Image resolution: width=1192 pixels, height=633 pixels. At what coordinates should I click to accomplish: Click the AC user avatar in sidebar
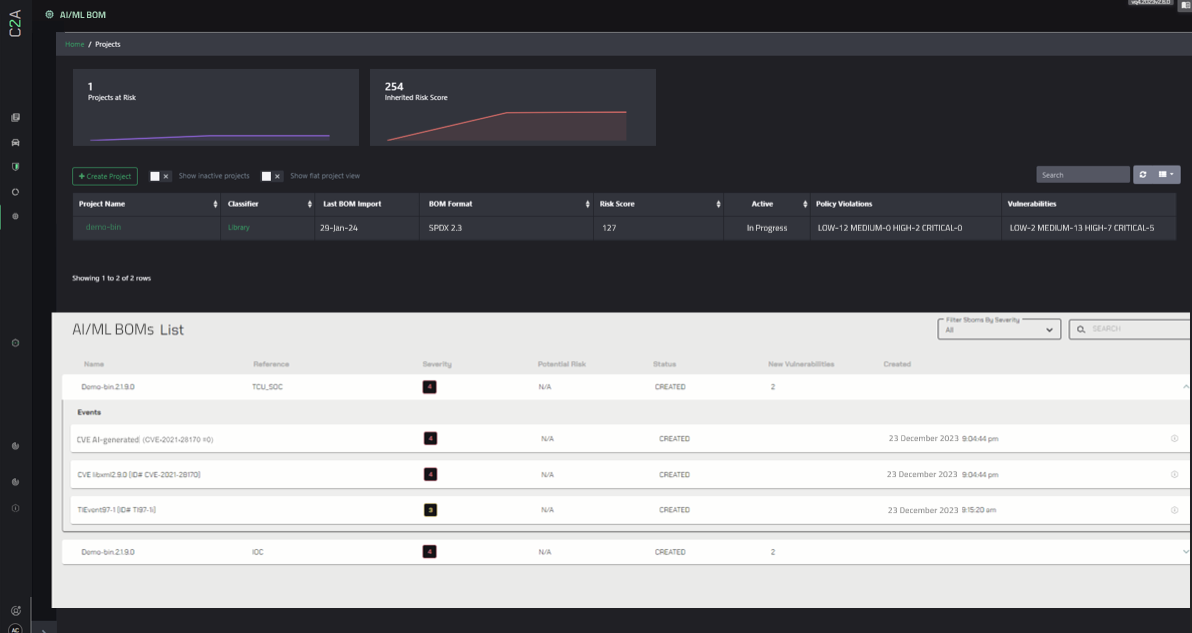tap(15, 629)
